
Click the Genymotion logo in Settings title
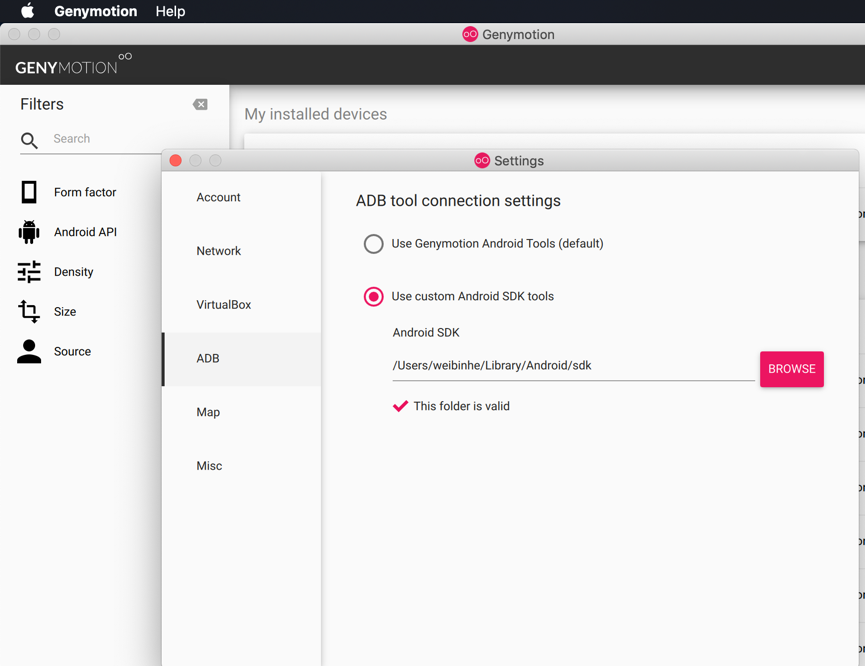pos(482,161)
